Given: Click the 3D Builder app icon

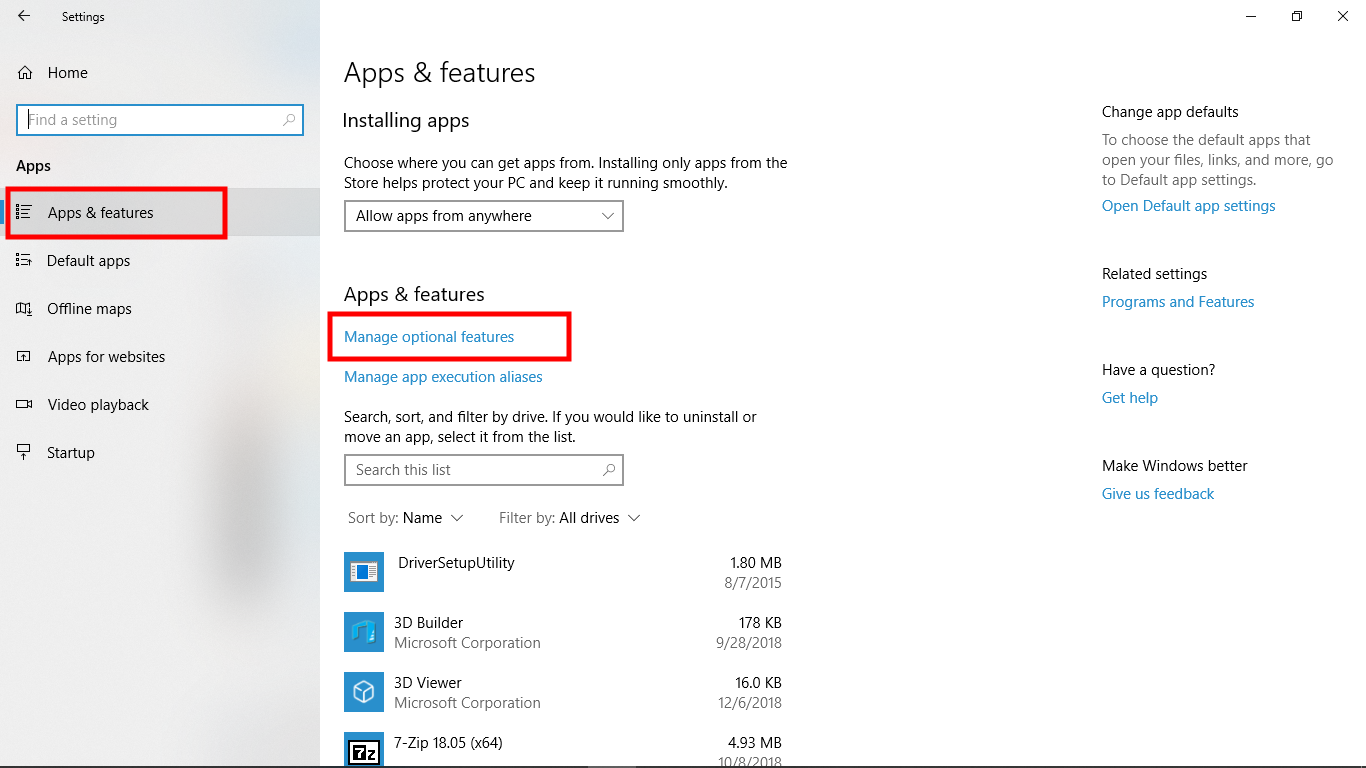Looking at the screenshot, I should pos(364,632).
